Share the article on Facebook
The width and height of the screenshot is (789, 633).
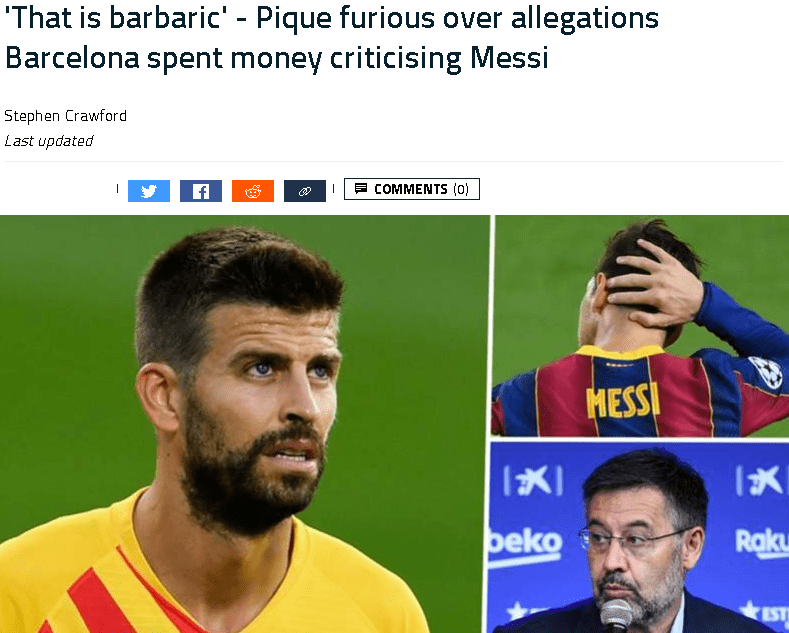tap(201, 191)
